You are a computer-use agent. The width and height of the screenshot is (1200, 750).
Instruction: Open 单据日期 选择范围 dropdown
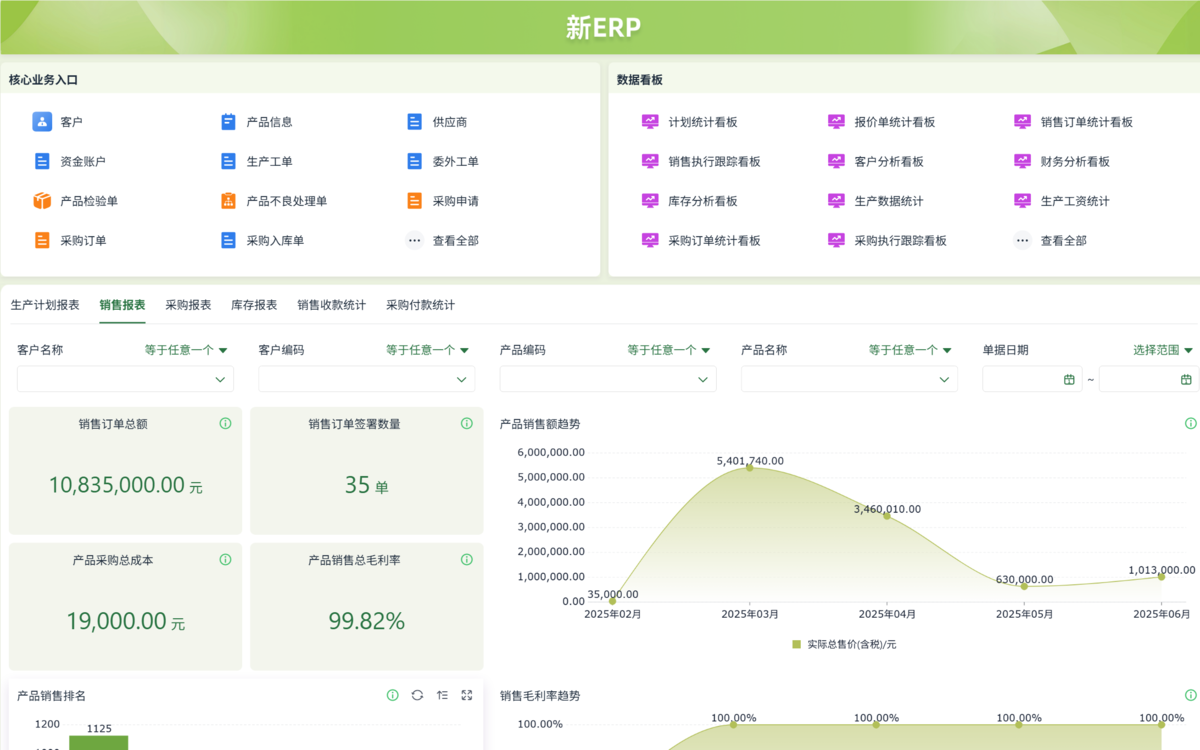coord(1163,350)
